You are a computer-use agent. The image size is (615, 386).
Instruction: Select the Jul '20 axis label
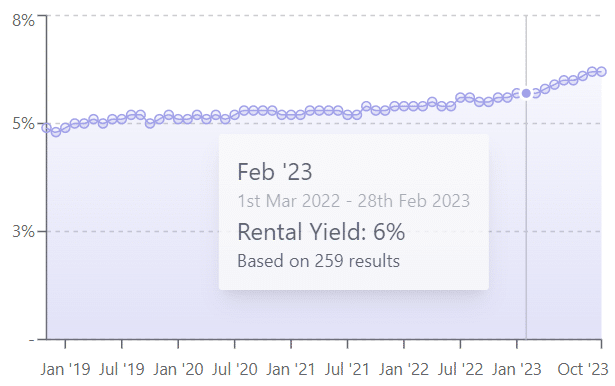coord(235,369)
